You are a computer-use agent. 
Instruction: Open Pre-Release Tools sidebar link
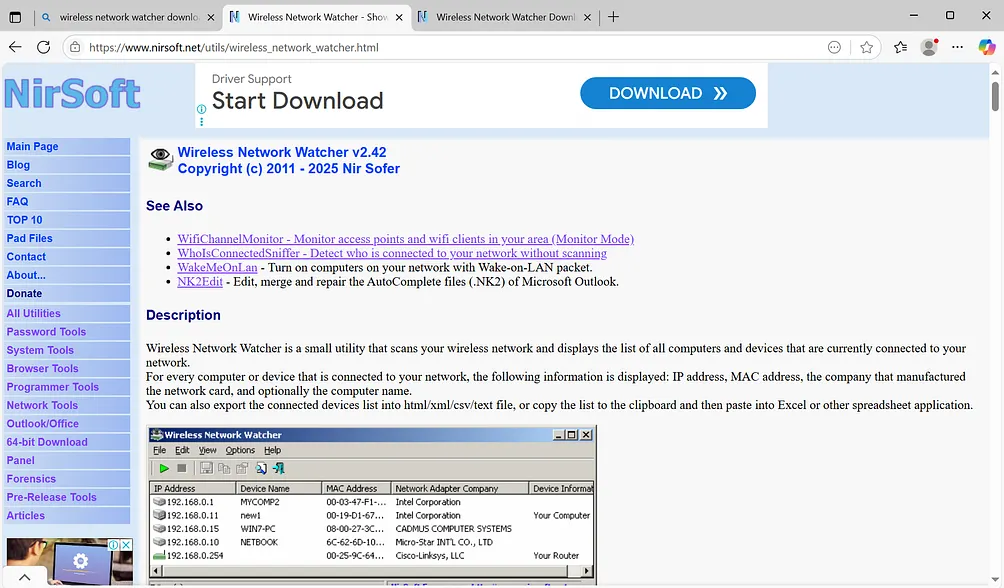click(67, 497)
